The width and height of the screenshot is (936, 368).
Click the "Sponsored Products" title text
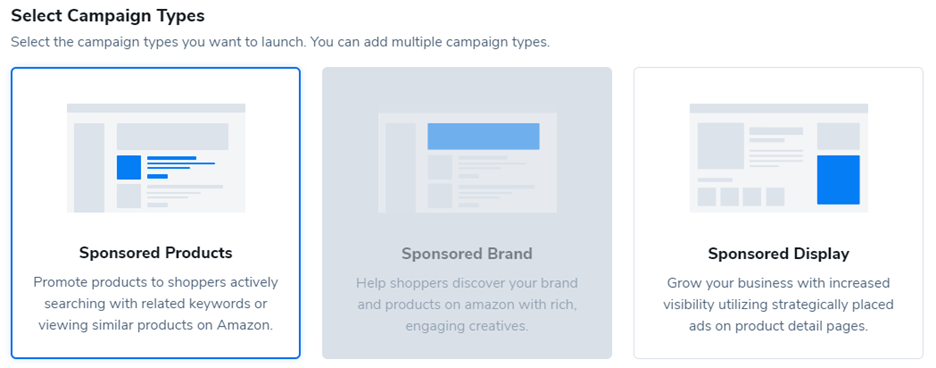point(156,253)
